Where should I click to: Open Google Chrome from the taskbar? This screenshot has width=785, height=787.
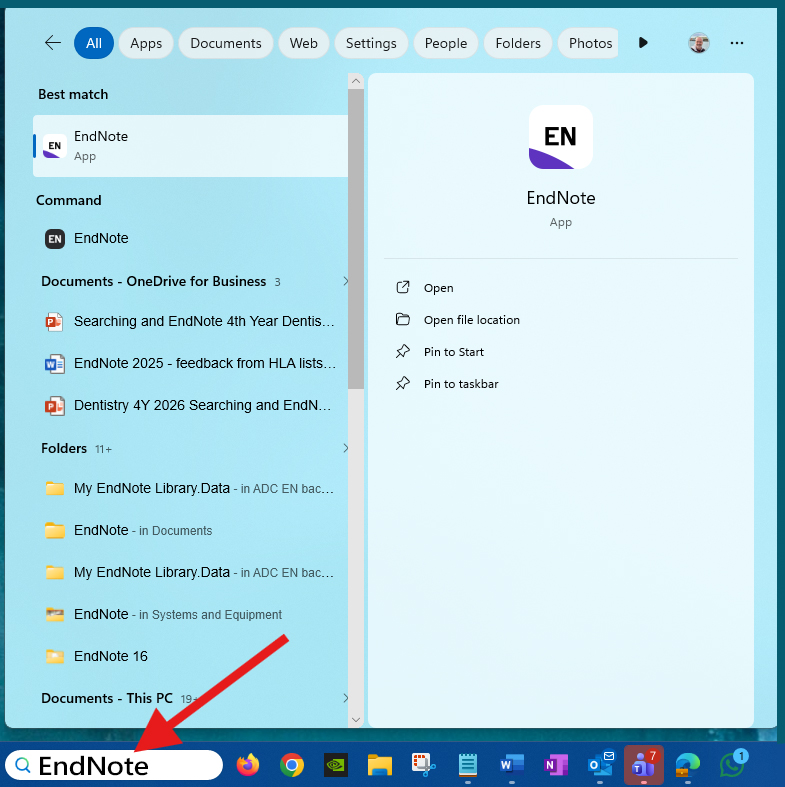292,765
